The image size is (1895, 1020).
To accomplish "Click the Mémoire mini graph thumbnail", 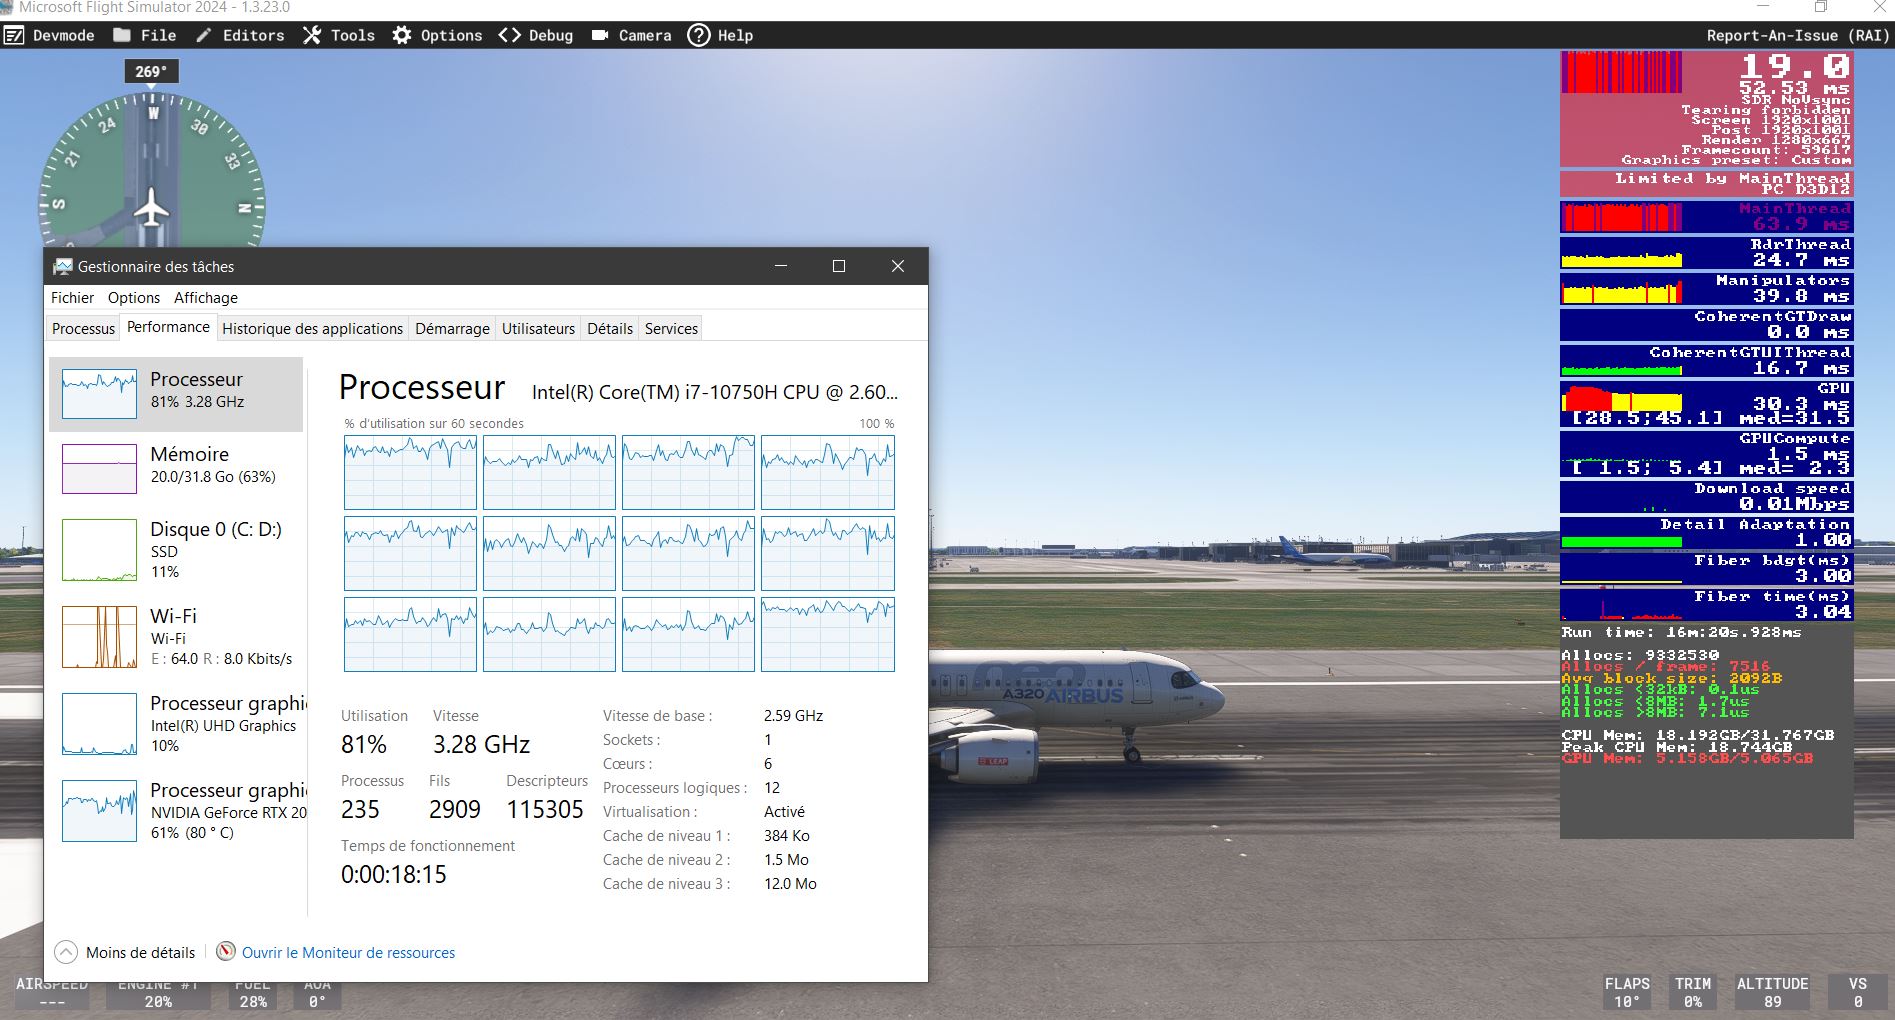I will pyautogui.click(x=99, y=469).
